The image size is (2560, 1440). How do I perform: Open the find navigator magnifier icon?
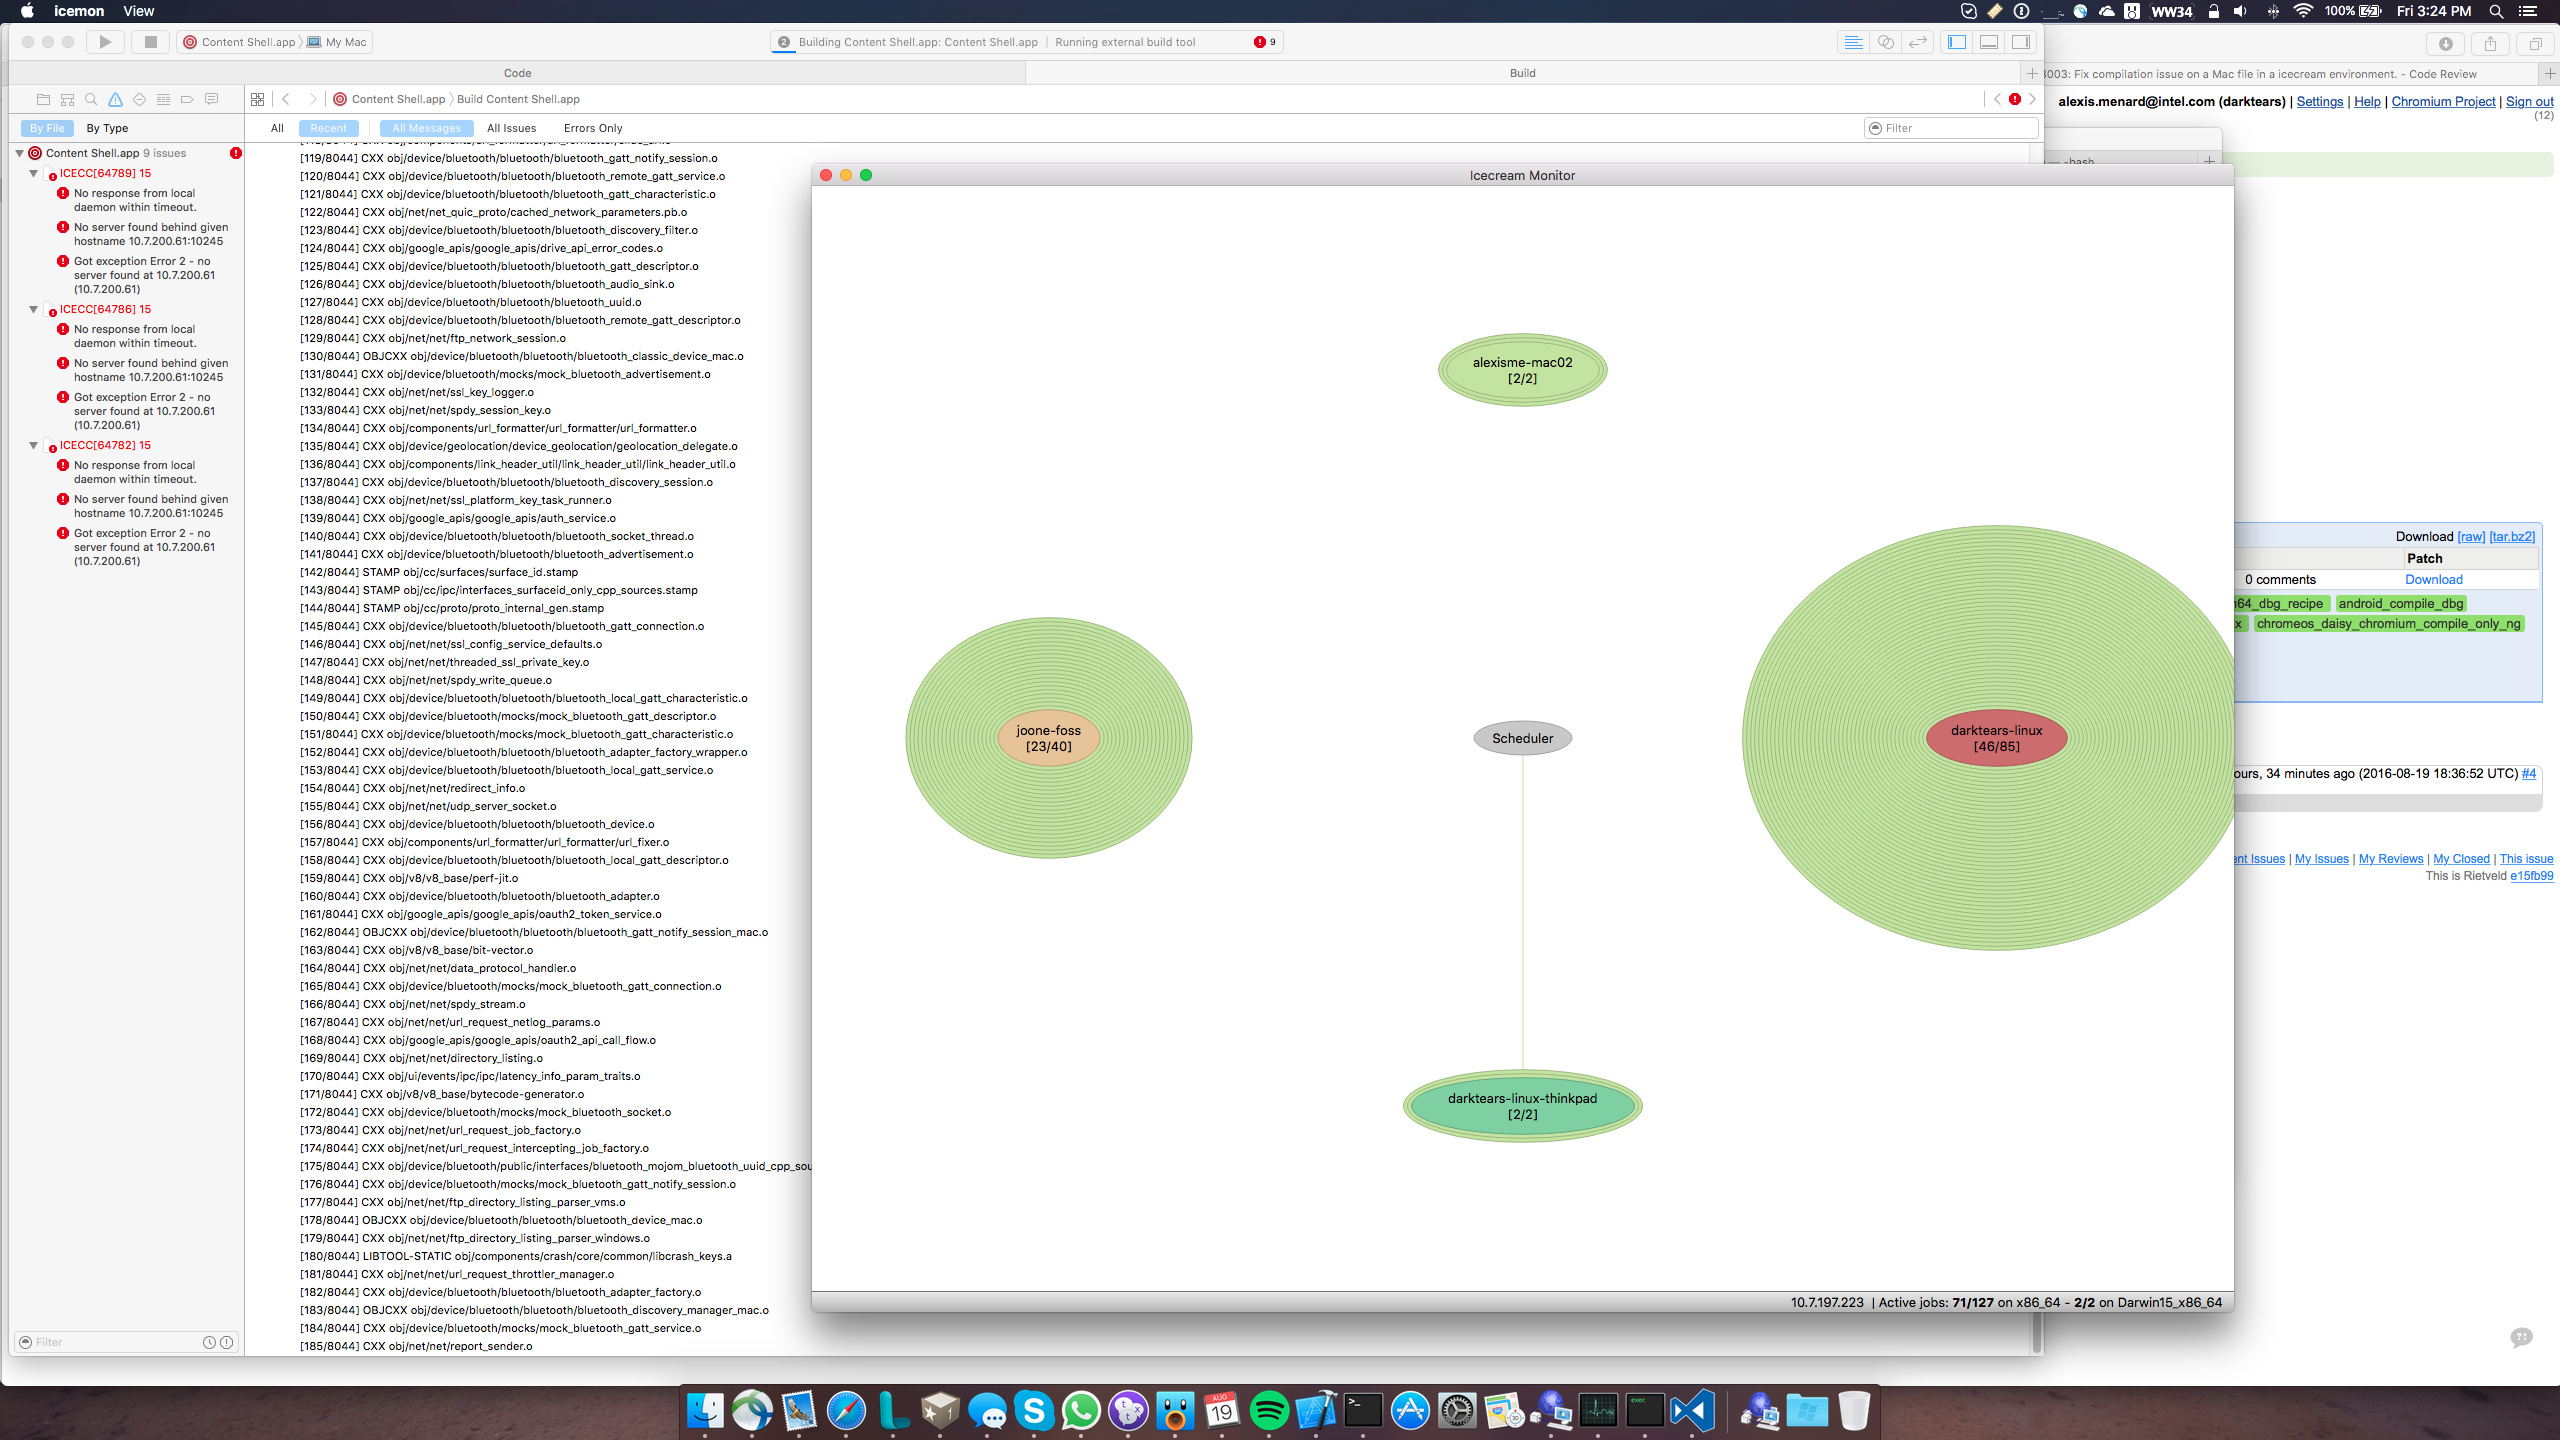[x=91, y=99]
